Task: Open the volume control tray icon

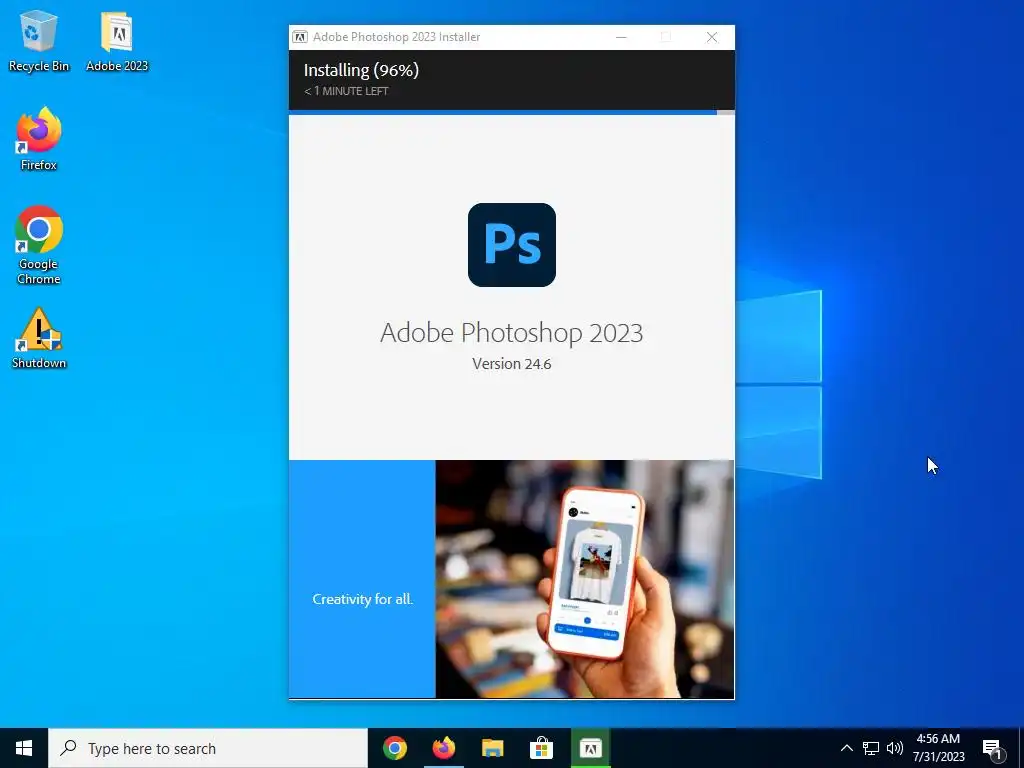Action: tap(895, 748)
